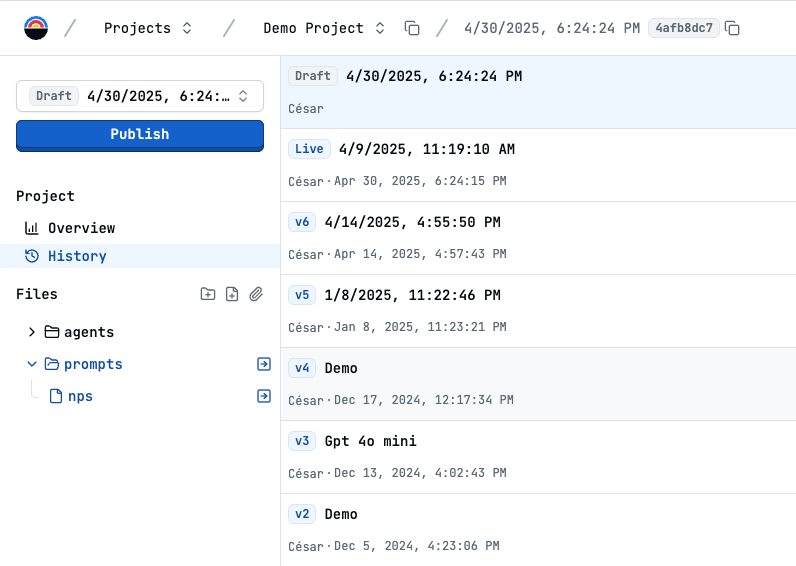Click the app logo in header
The height and width of the screenshot is (566, 796).
tap(36, 28)
